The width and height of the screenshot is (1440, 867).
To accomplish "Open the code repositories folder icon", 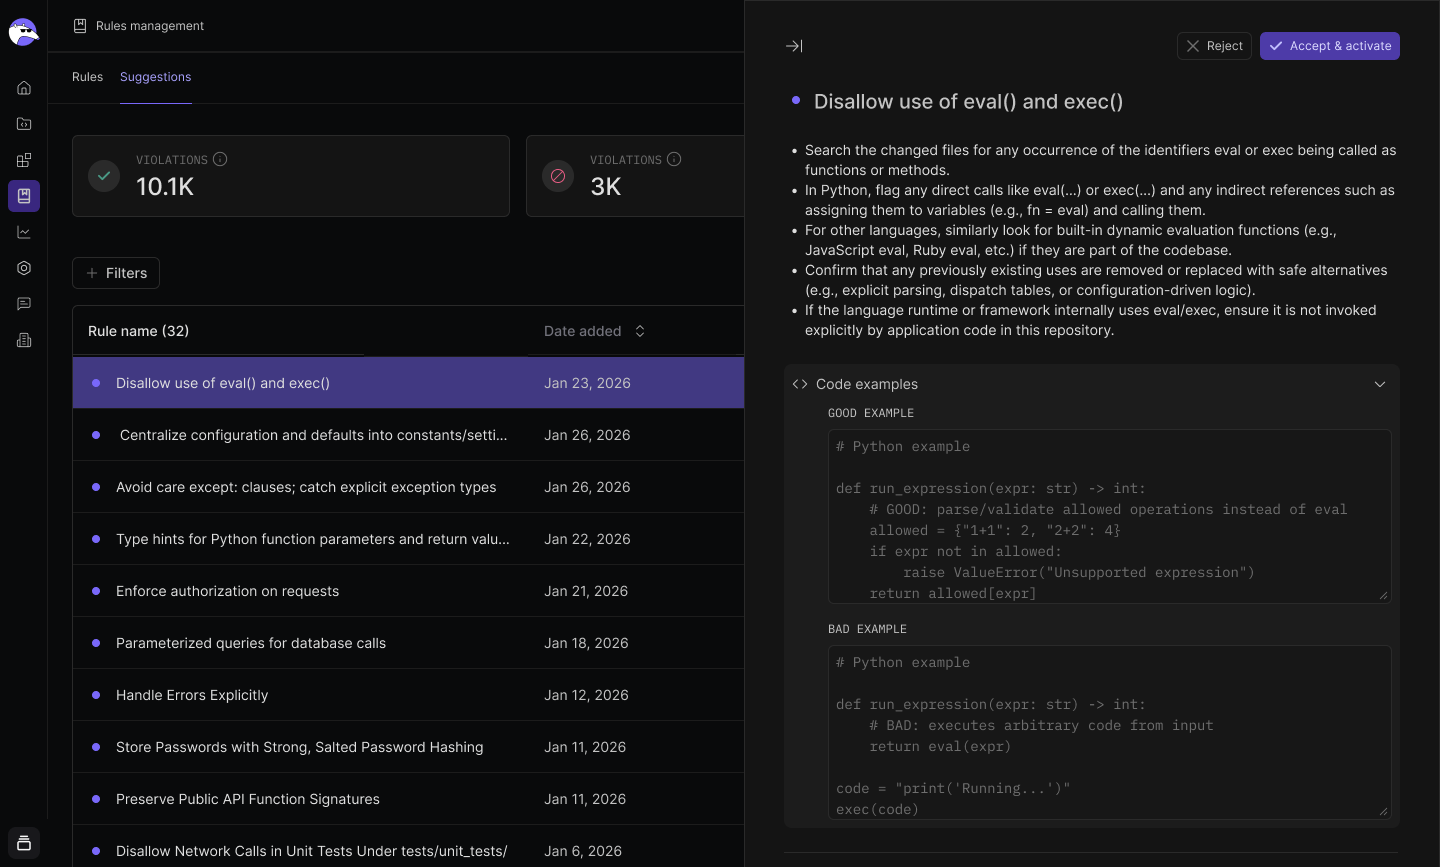I will [24, 124].
